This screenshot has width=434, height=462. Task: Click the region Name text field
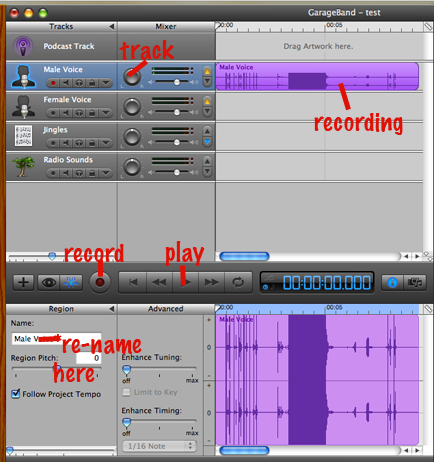[56, 339]
